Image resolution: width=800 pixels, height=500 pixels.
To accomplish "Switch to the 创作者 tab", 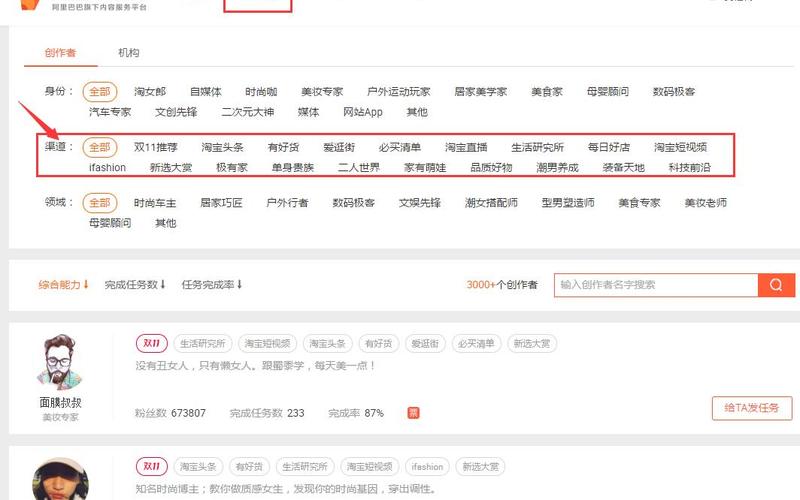I will pyautogui.click(x=60, y=53).
